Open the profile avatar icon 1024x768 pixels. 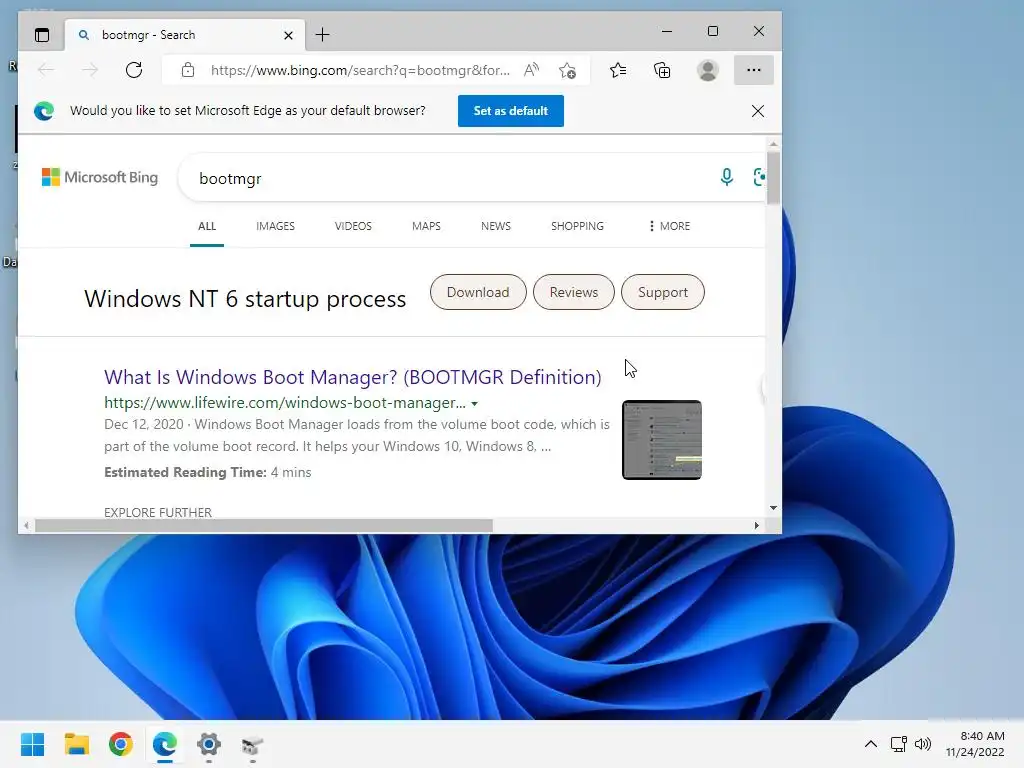(x=707, y=70)
